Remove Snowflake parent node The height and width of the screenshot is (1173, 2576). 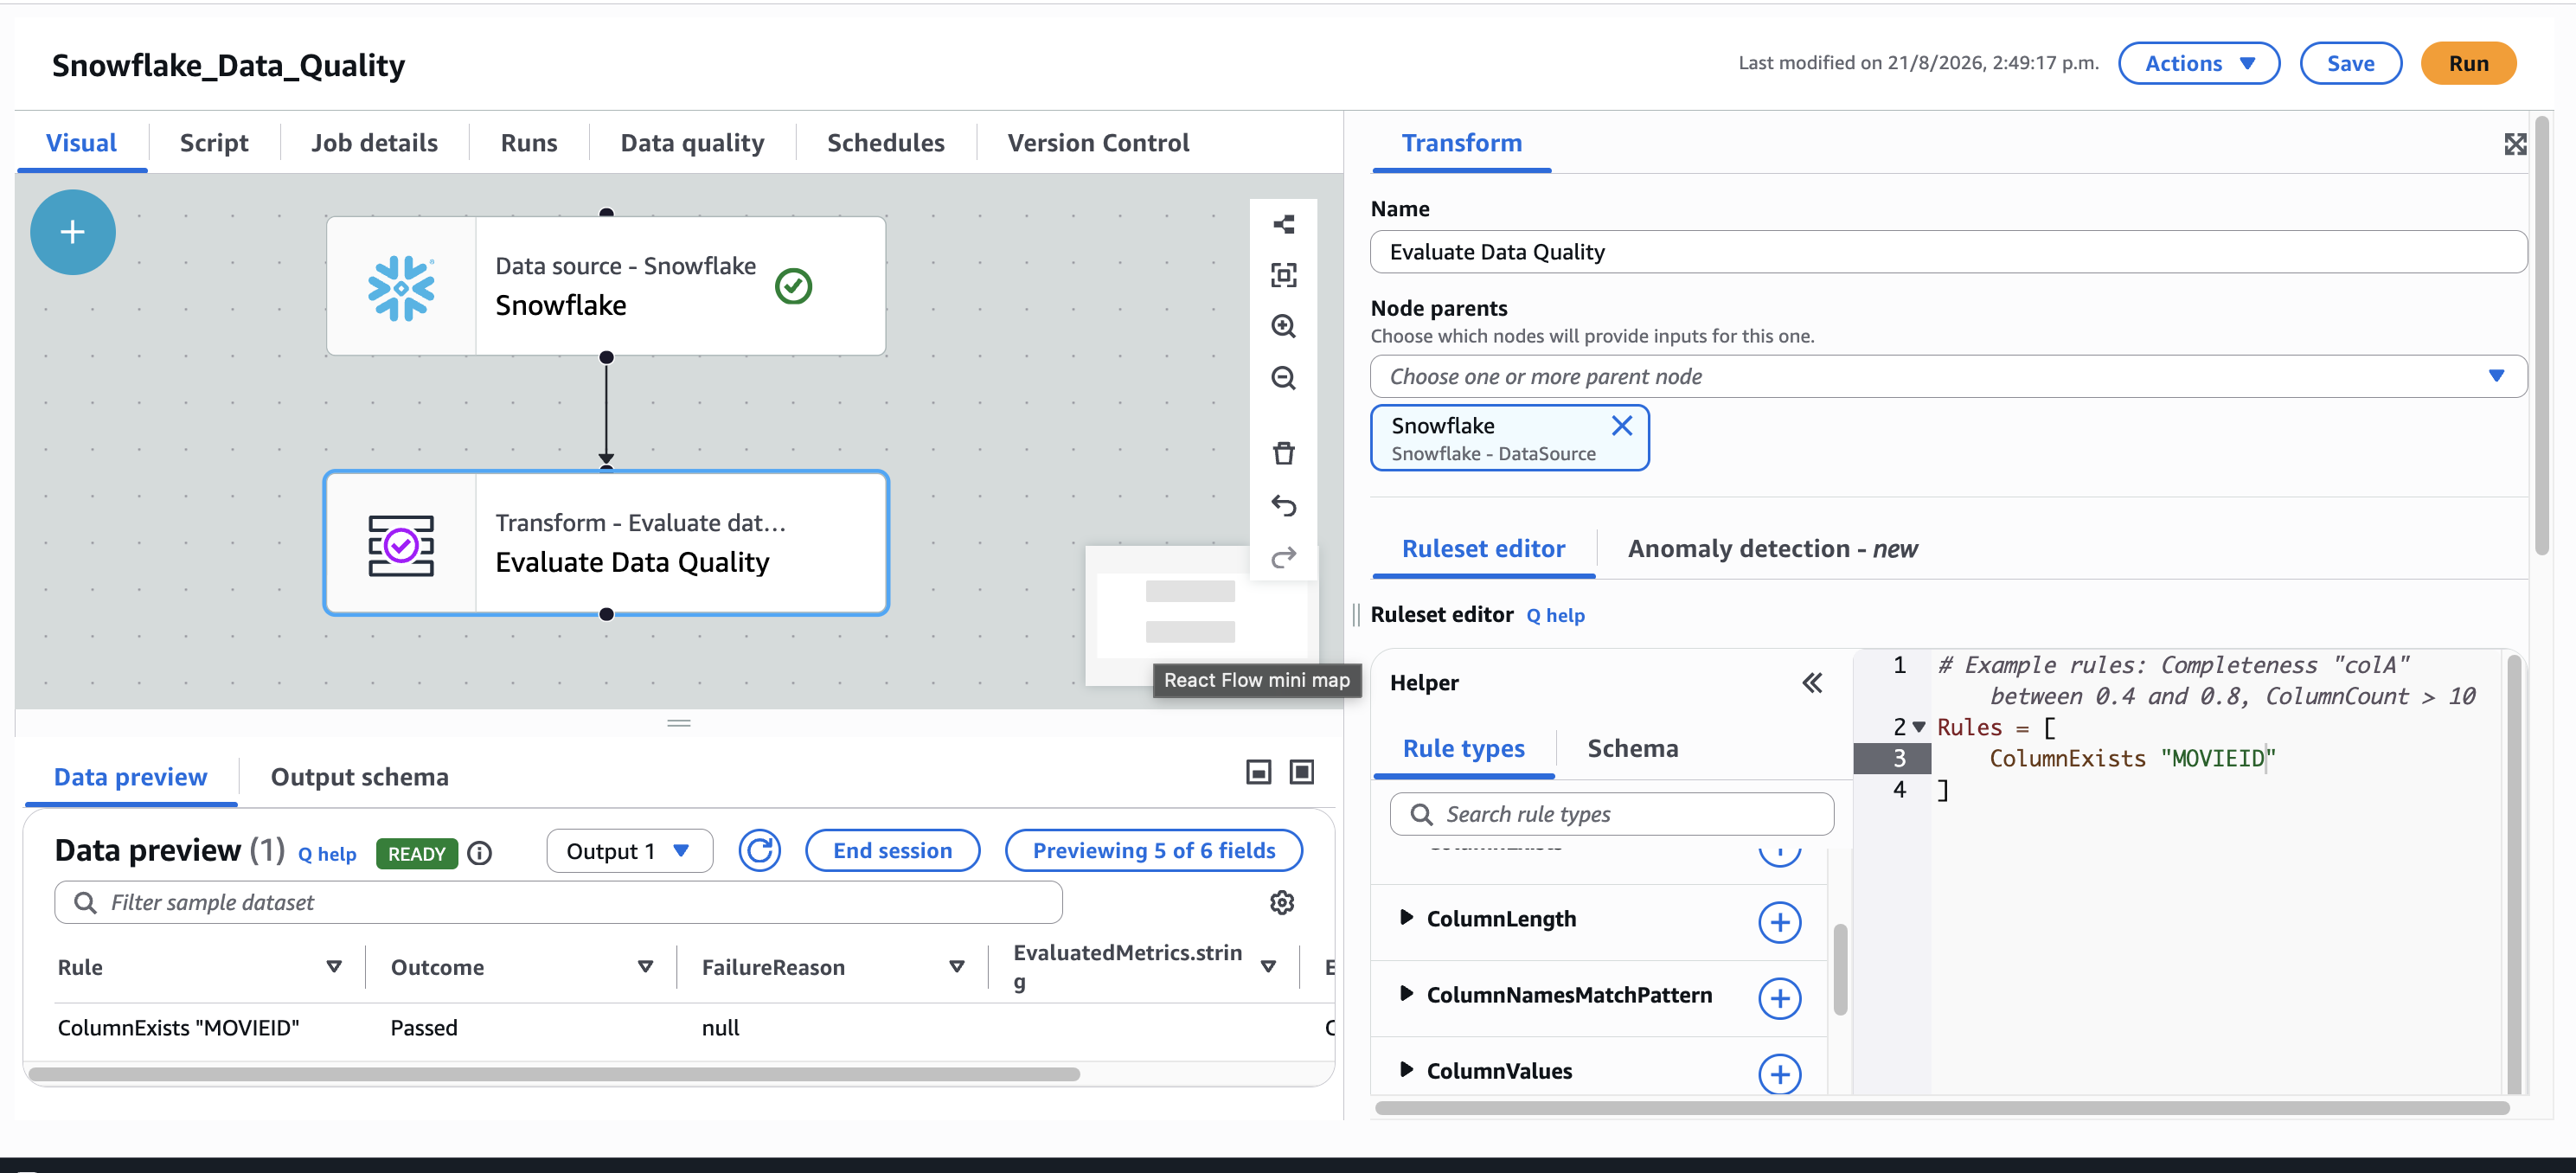click(x=1621, y=426)
